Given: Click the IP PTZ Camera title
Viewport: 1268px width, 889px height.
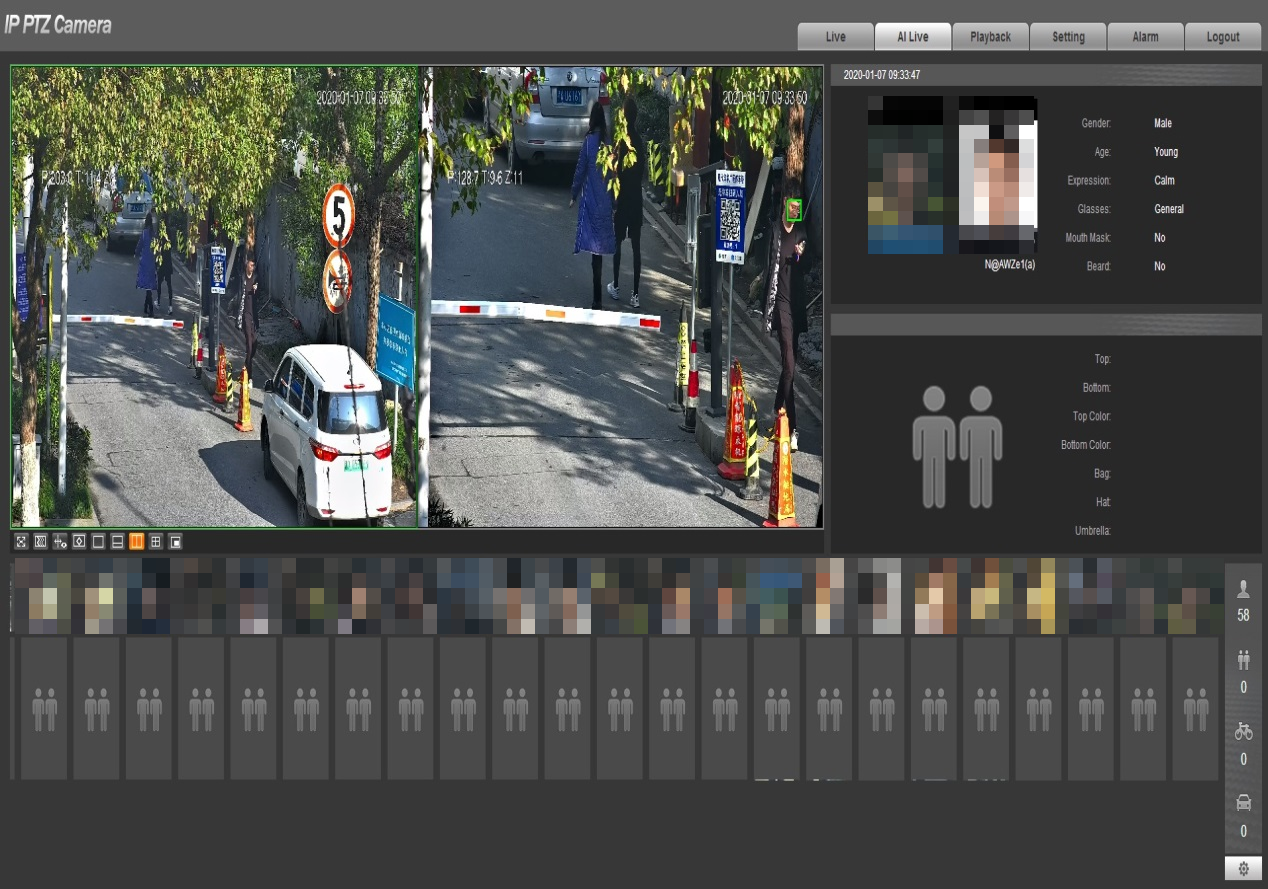Looking at the screenshot, I should [57, 25].
